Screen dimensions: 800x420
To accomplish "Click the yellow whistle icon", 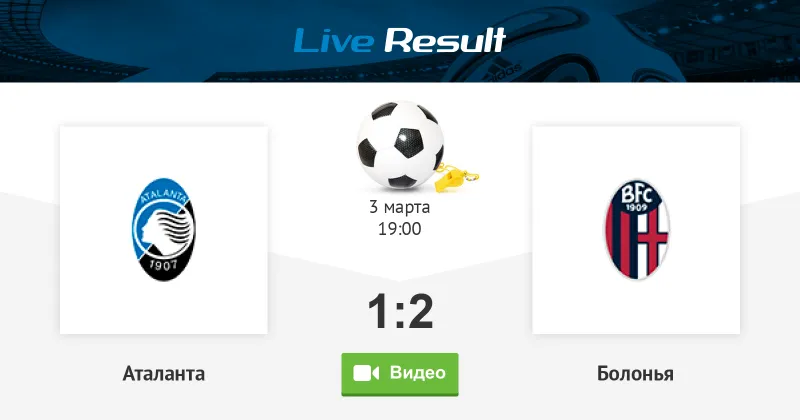I will click(x=457, y=178).
